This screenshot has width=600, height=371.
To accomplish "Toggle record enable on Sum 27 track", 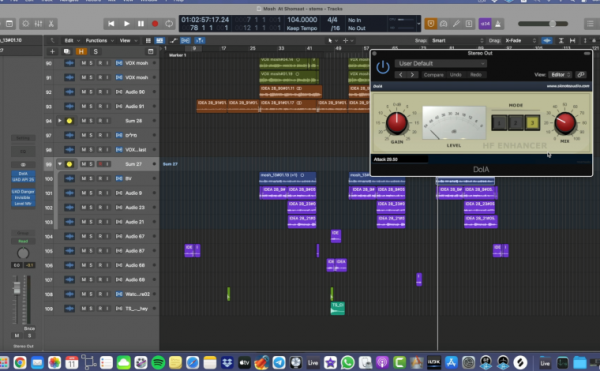I will pos(100,164).
